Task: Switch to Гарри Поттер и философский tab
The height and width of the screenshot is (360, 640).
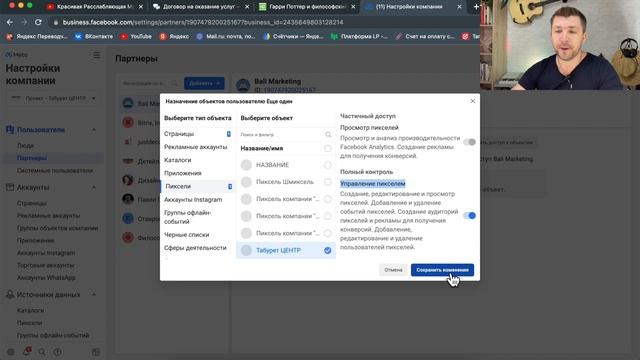Action: [x=307, y=7]
